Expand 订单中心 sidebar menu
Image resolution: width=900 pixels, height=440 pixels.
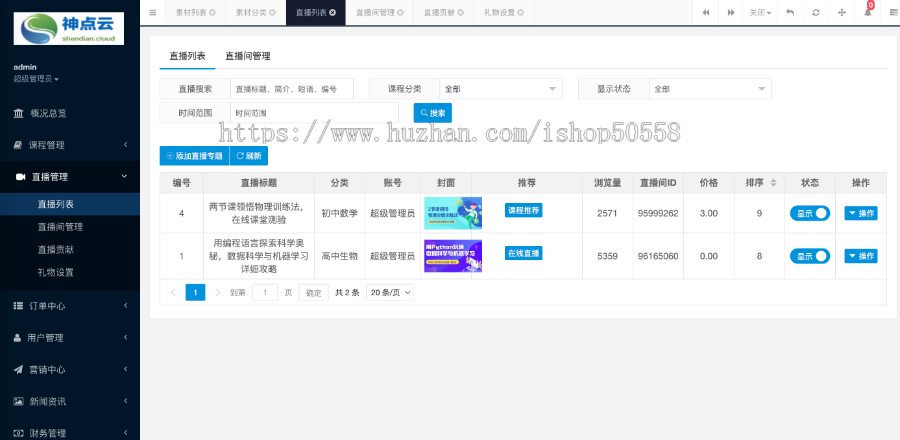69,306
